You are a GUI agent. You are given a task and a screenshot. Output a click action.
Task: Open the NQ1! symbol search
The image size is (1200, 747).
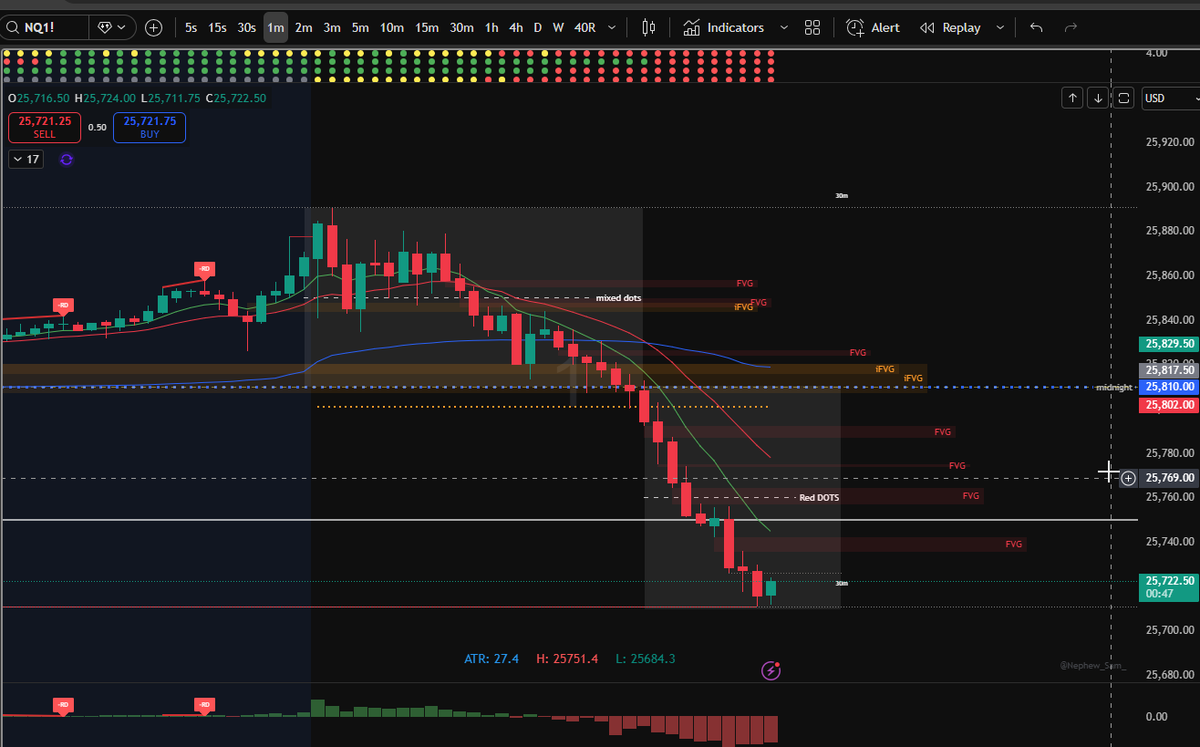[44, 28]
